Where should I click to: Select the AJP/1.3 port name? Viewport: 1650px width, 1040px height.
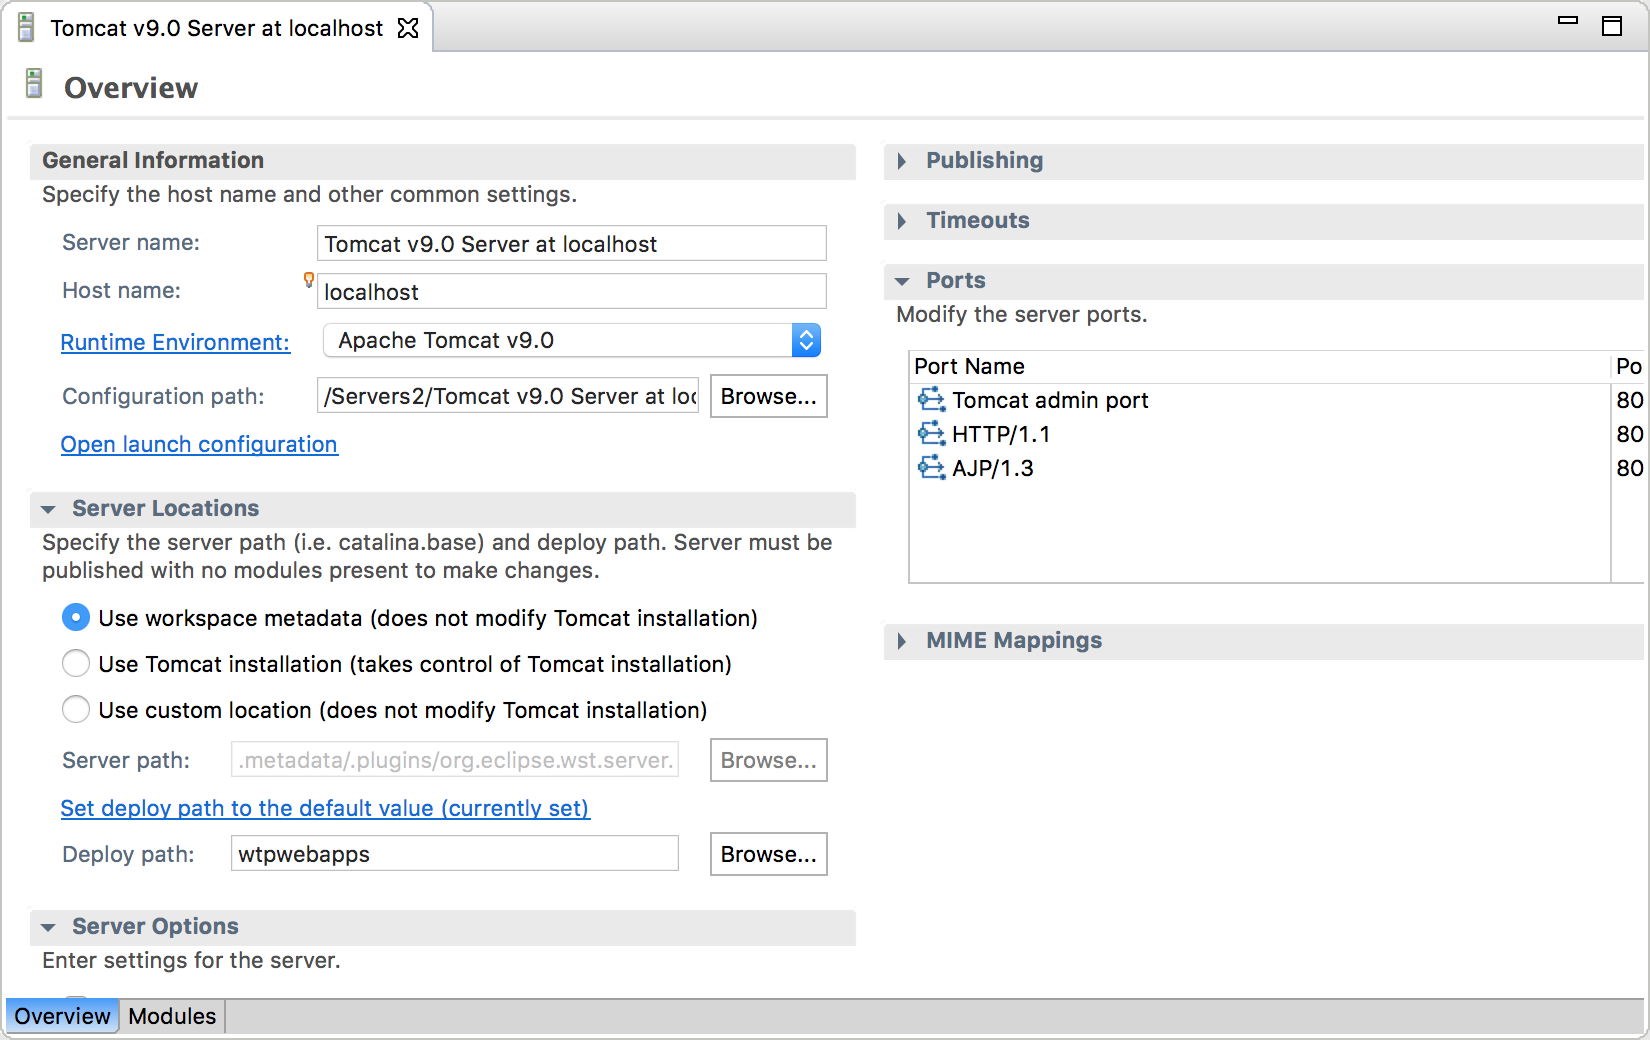click(x=993, y=468)
